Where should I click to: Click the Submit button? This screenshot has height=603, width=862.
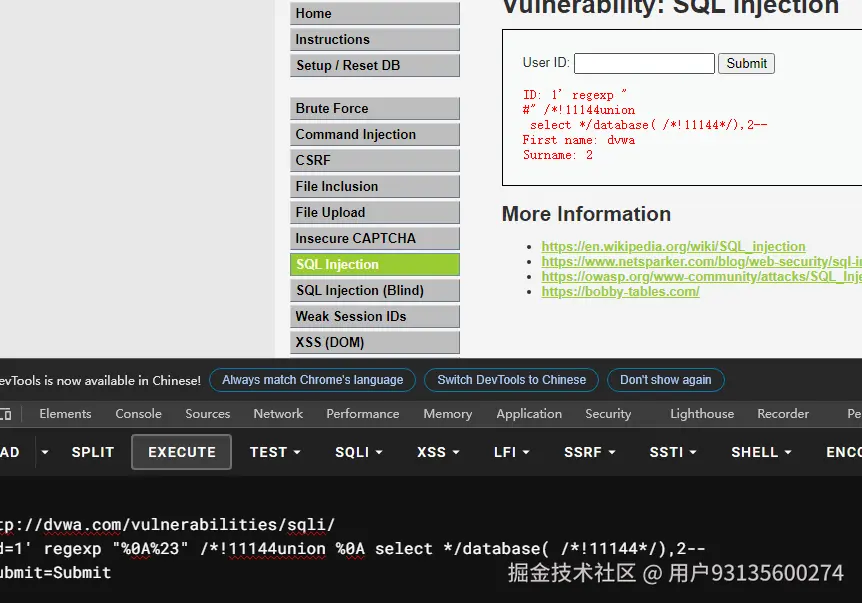pos(746,63)
